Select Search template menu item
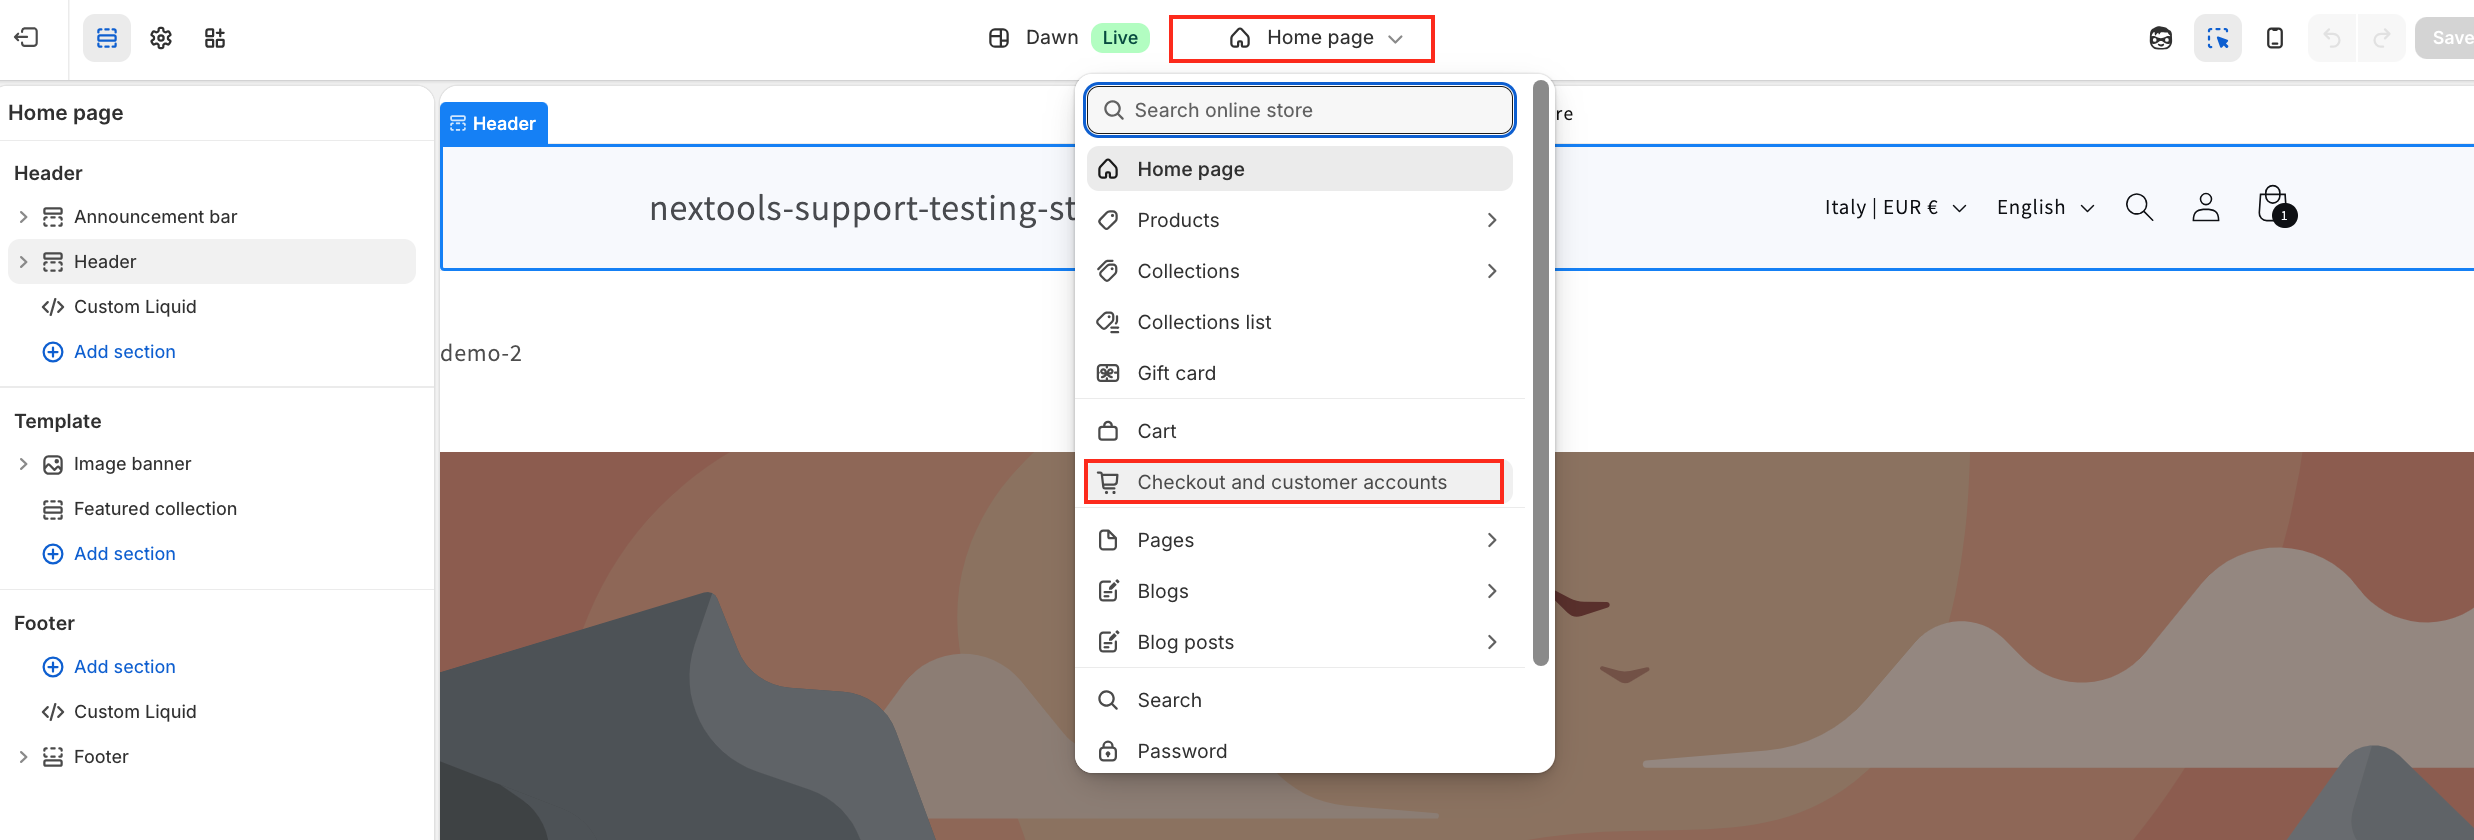 (x=1300, y=700)
